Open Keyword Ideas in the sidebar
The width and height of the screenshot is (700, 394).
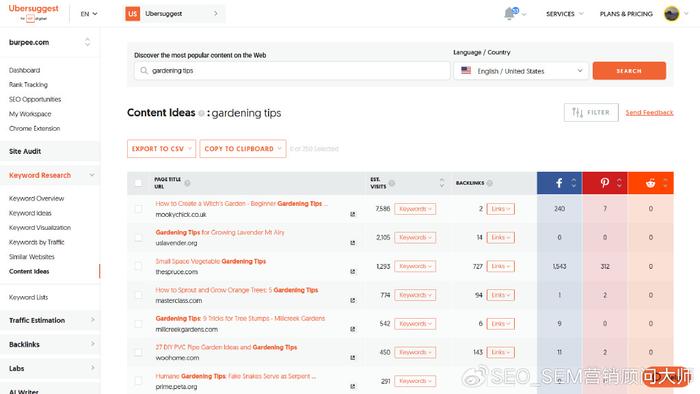point(30,213)
